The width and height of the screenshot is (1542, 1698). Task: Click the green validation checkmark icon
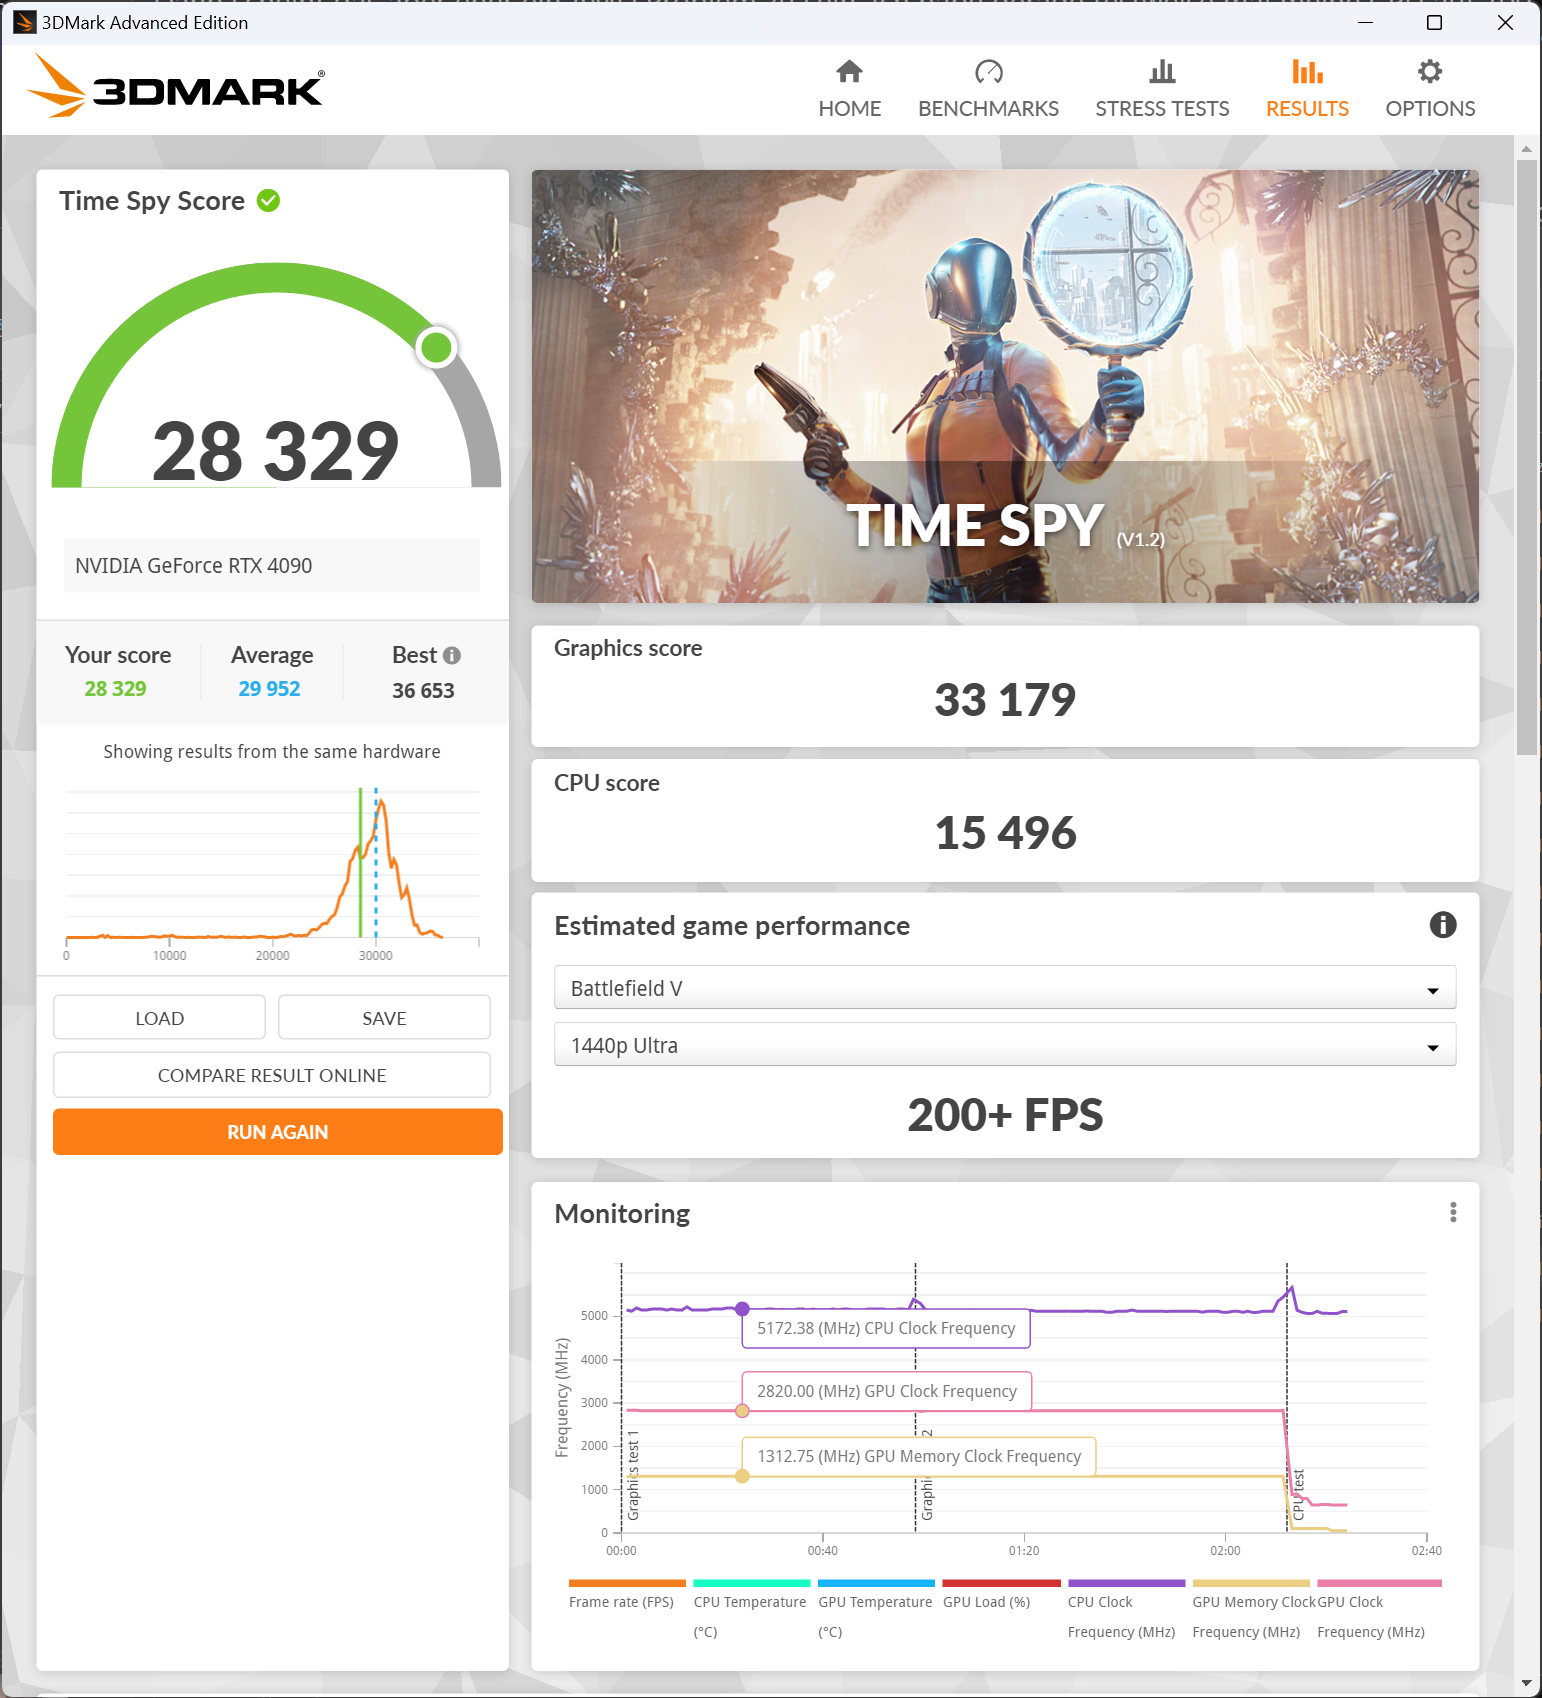click(268, 201)
